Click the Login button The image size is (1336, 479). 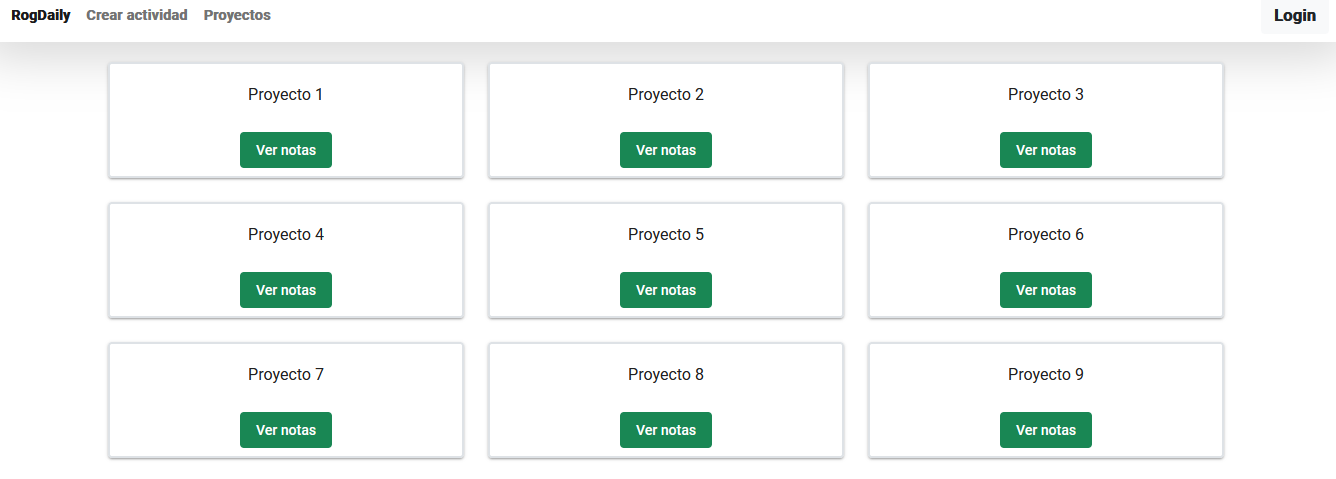pos(1295,15)
